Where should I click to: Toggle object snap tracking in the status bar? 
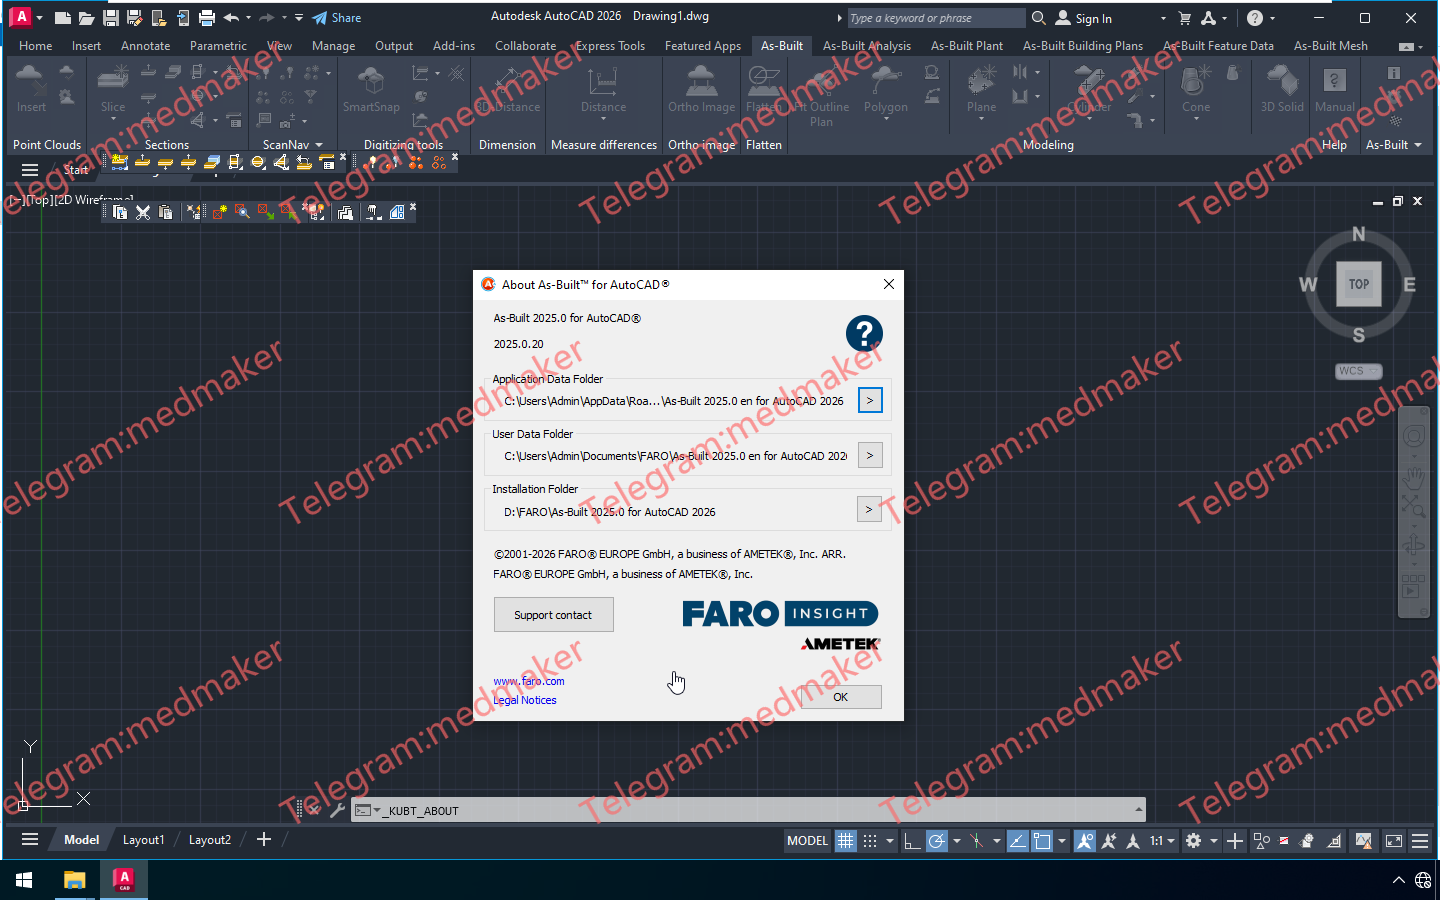pos(1017,841)
